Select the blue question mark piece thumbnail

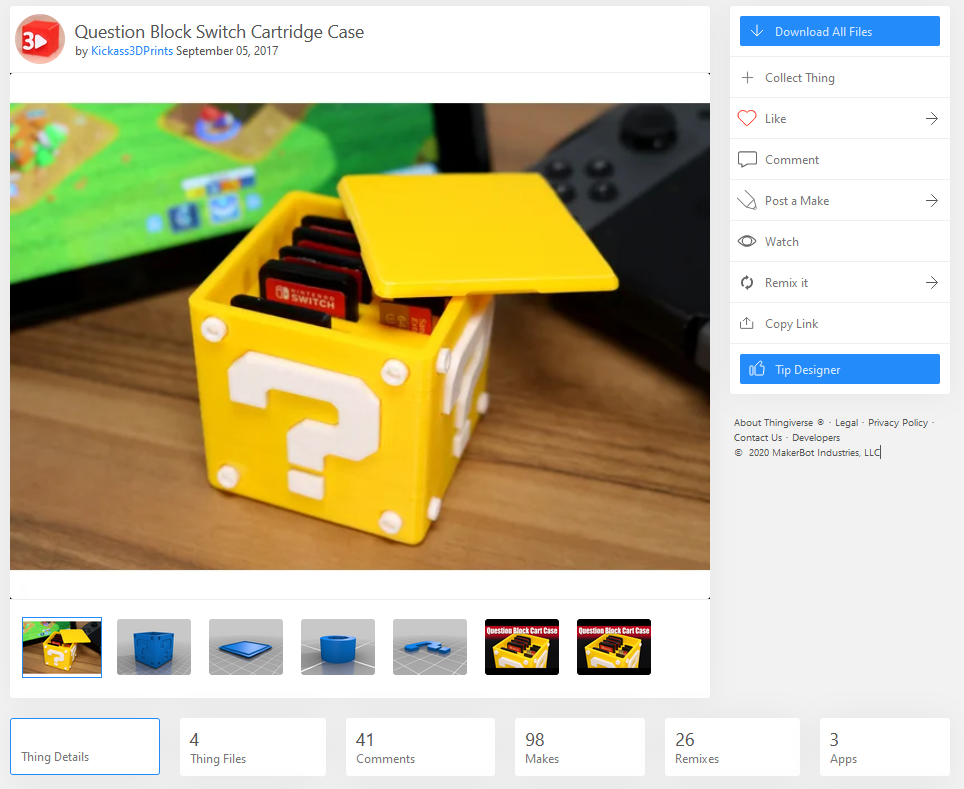(x=430, y=647)
